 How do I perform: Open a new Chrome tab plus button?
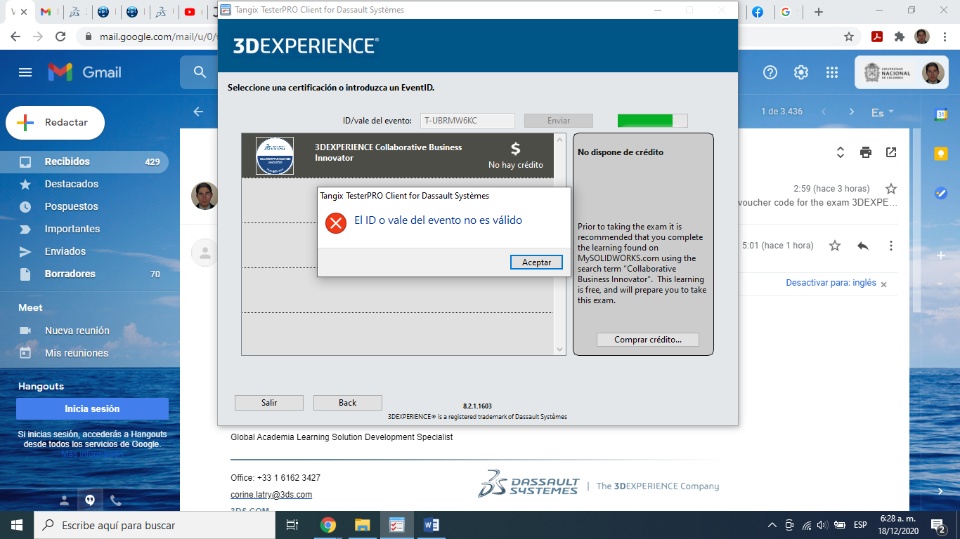(819, 12)
